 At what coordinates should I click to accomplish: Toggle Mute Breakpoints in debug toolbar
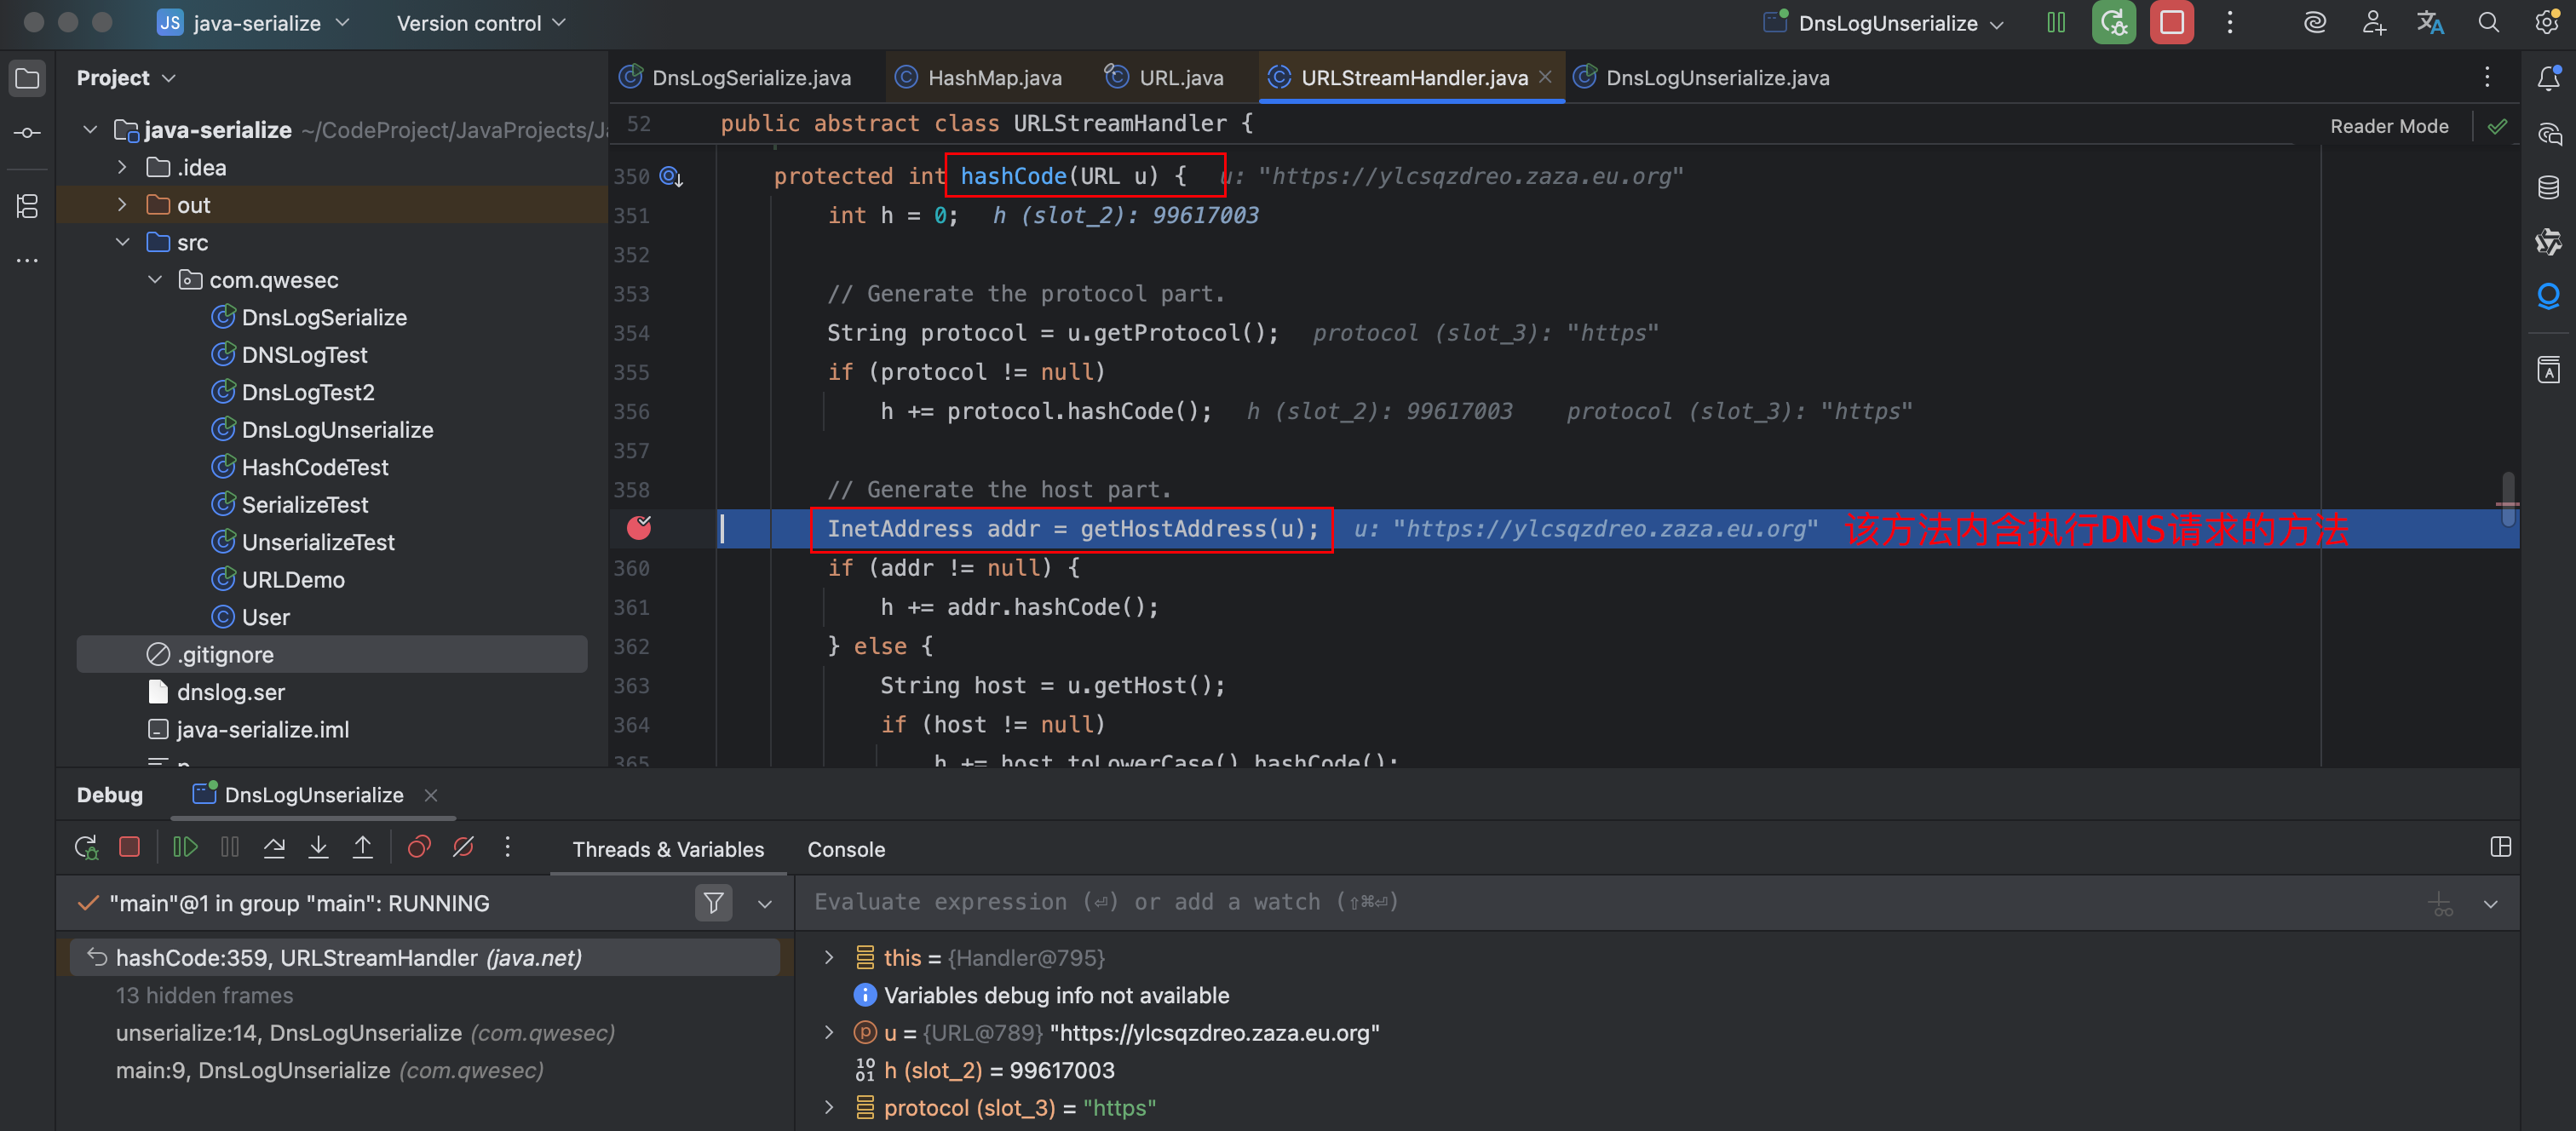[x=463, y=848]
